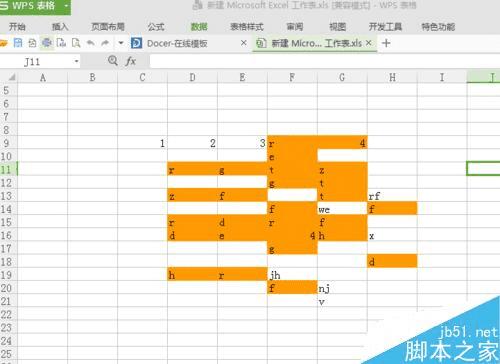Click into the formula bar input
The image size is (500, 364).
click(x=325, y=62)
